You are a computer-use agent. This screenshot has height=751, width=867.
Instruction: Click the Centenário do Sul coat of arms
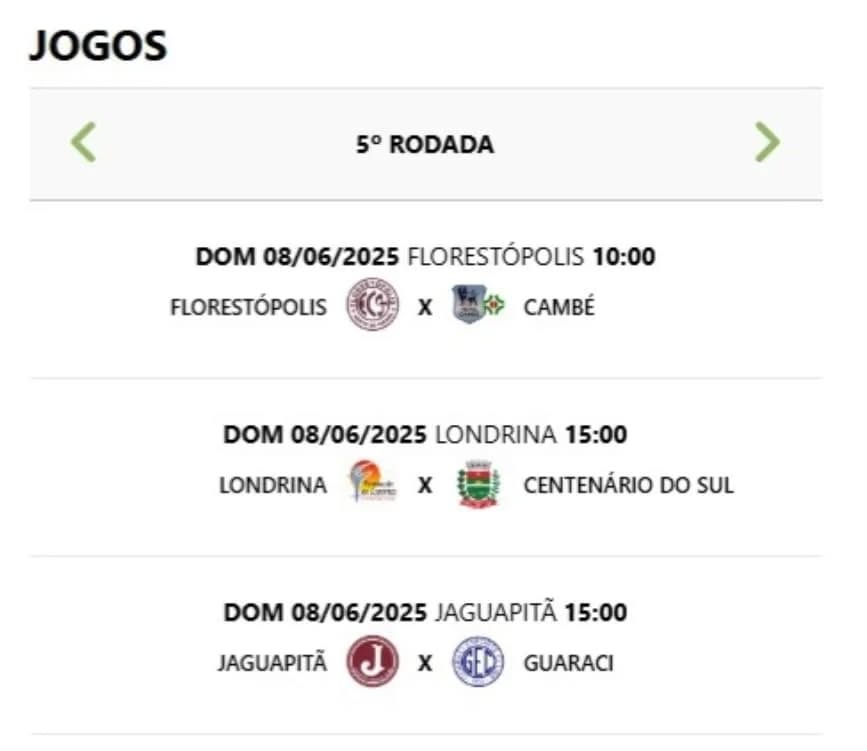pos(478,484)
